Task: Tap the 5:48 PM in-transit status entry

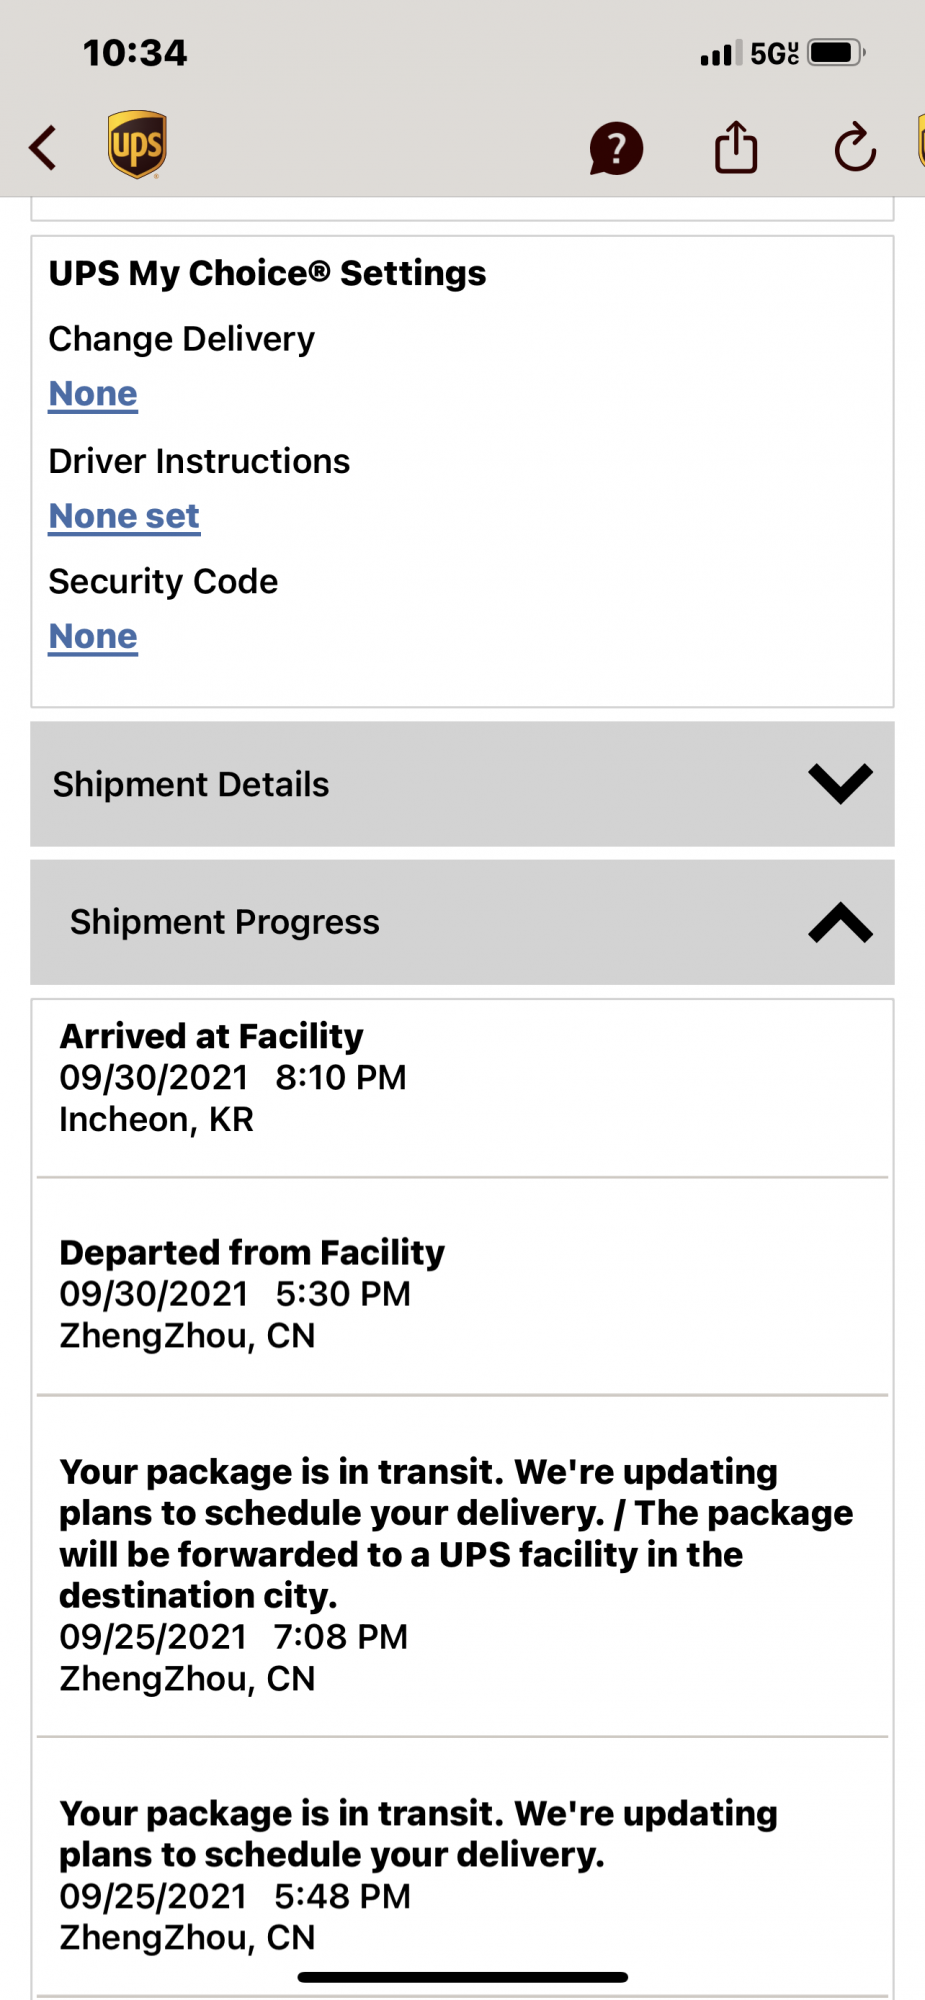Action: click(420, 1874)
